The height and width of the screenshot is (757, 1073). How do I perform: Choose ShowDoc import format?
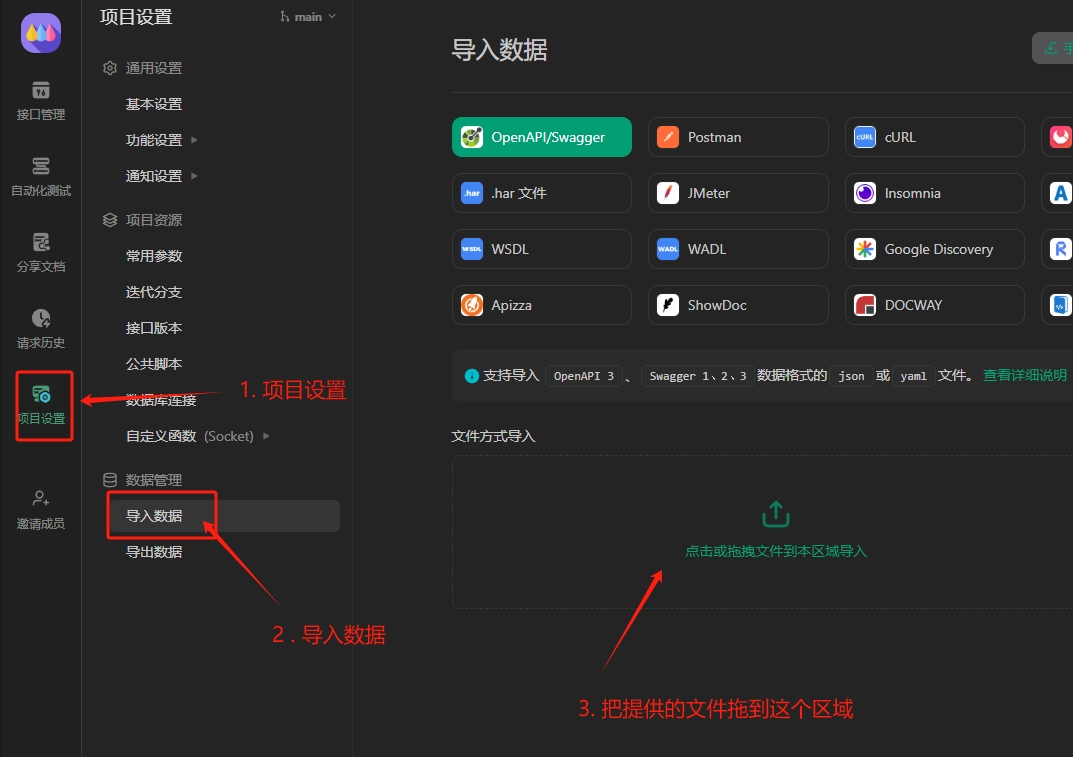coord(738,304)
